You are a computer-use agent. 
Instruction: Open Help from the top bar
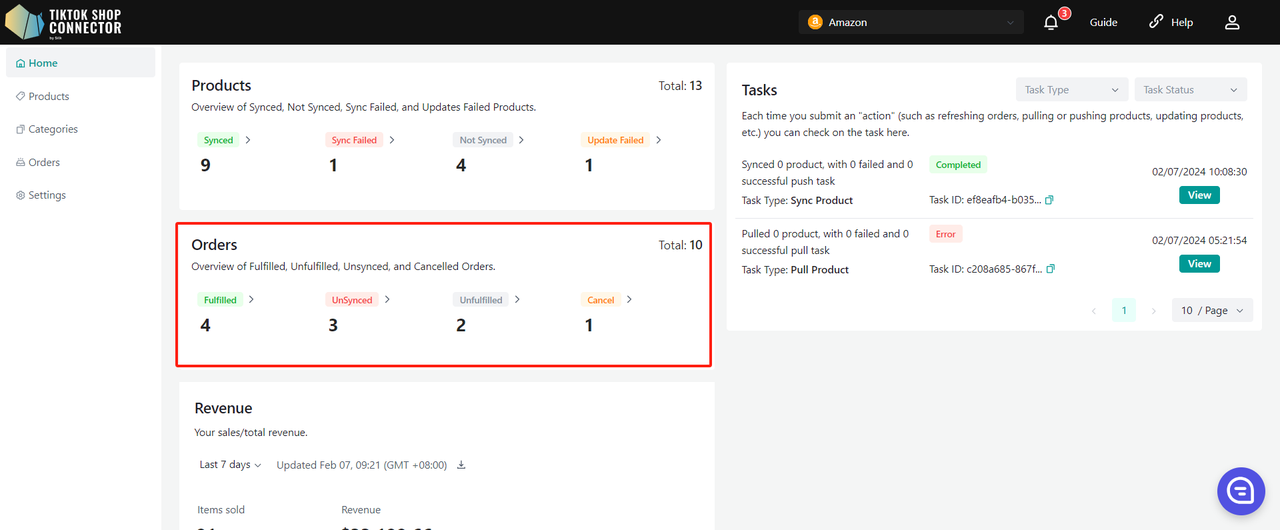click(x=1171, y=22)
